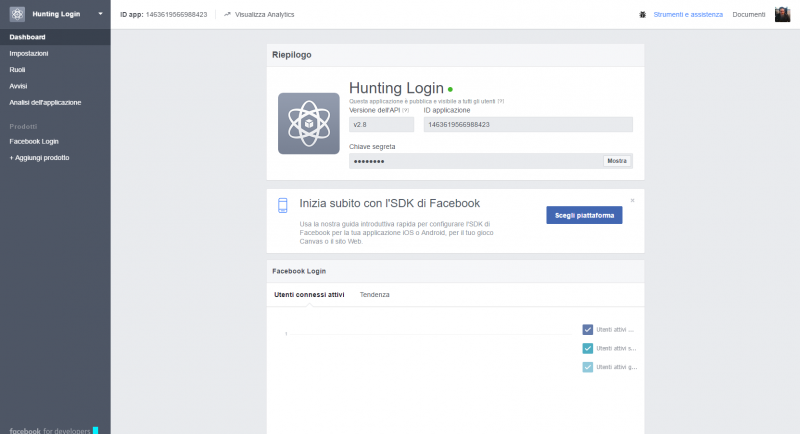Open Strumenti e assistenza
This screenshot has height=434, width=800.
tap(688, 15)
